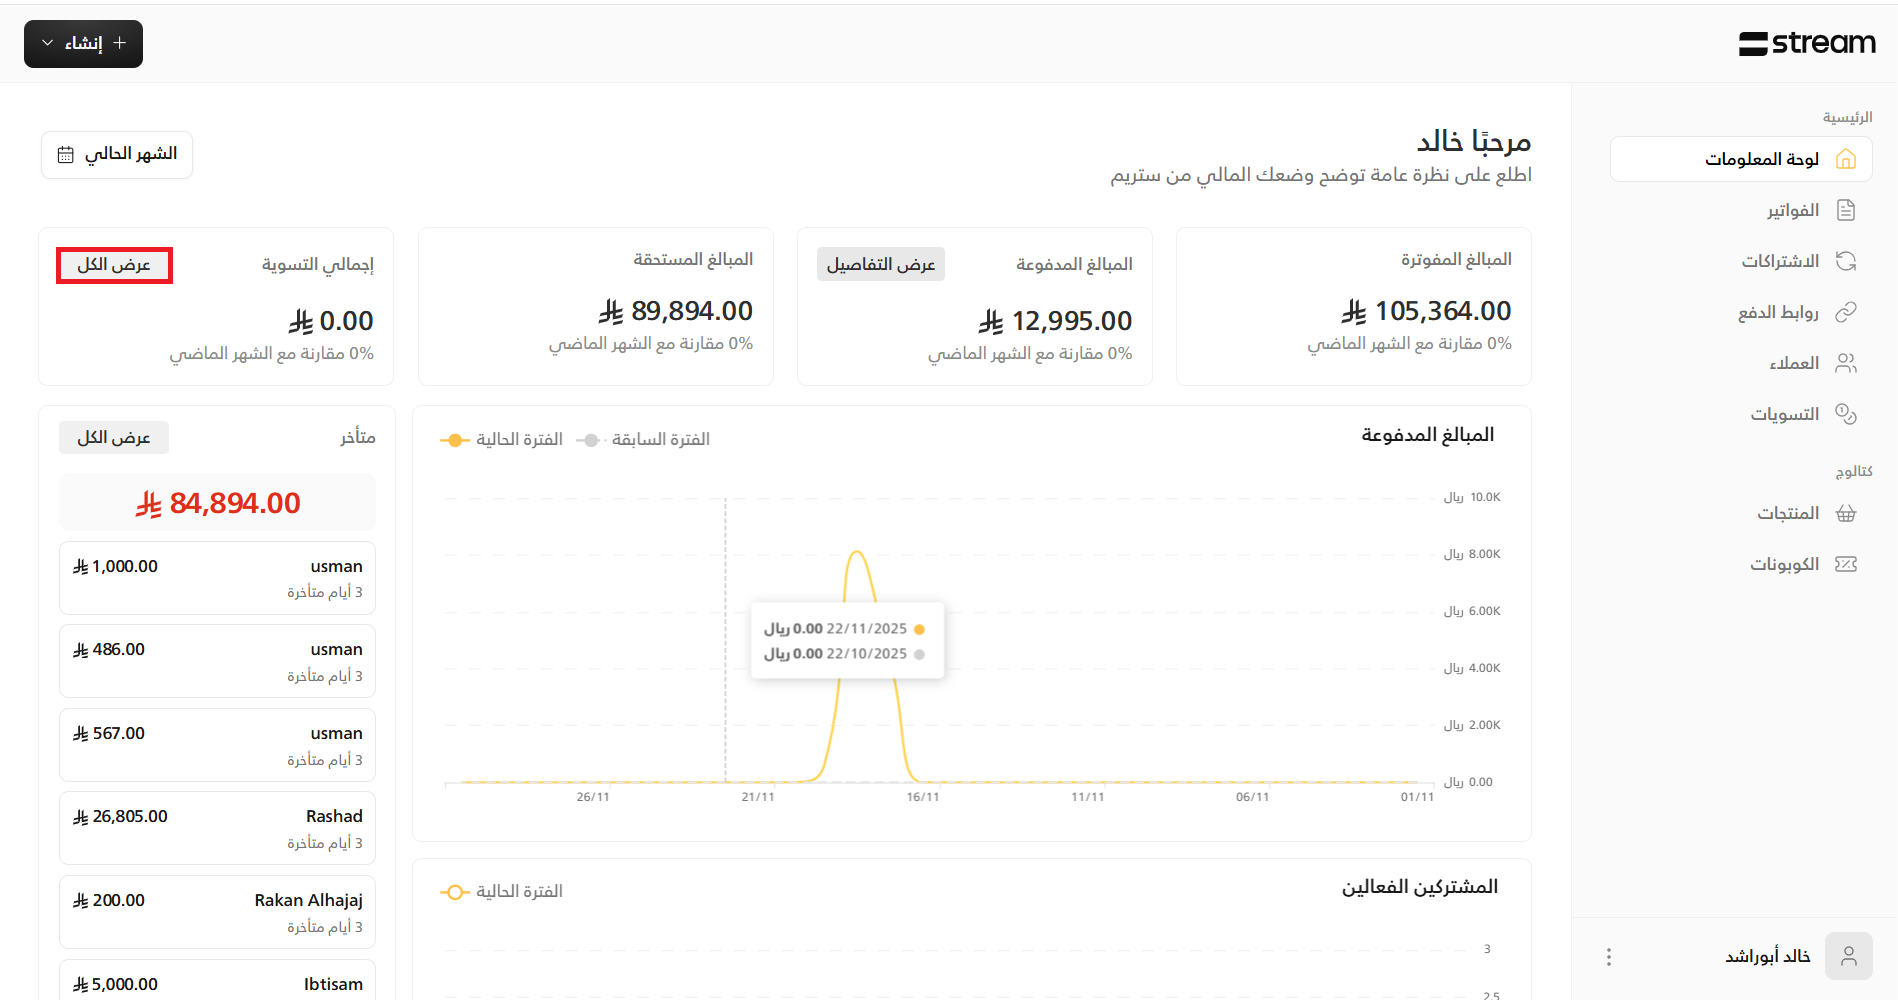Open Rashad's overdue invoice of 26,805.00
Screen dimensions: 1898x1000
coord(217,828)
